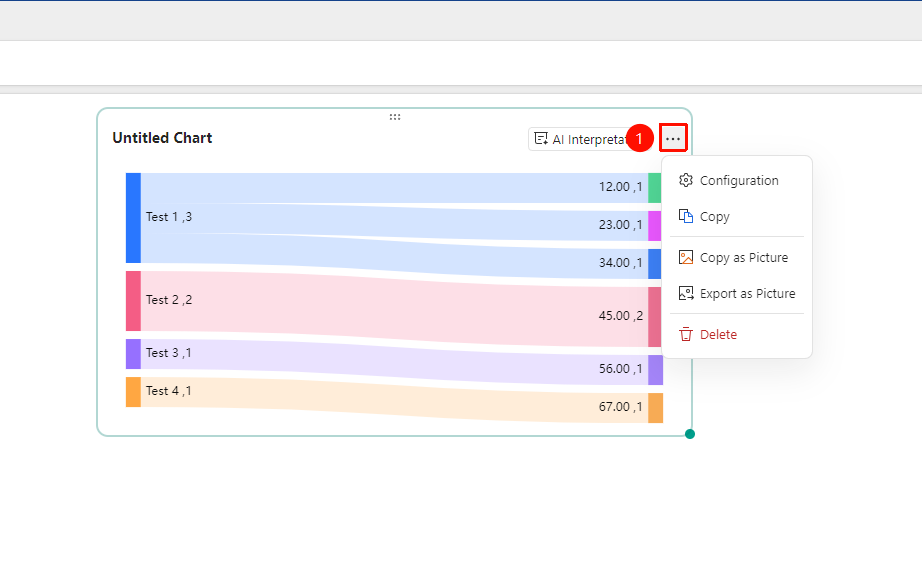The height and width of the screenshot is (582, 922).
Task: Select Copy as Picture menu entry
Action: [736, 257]
